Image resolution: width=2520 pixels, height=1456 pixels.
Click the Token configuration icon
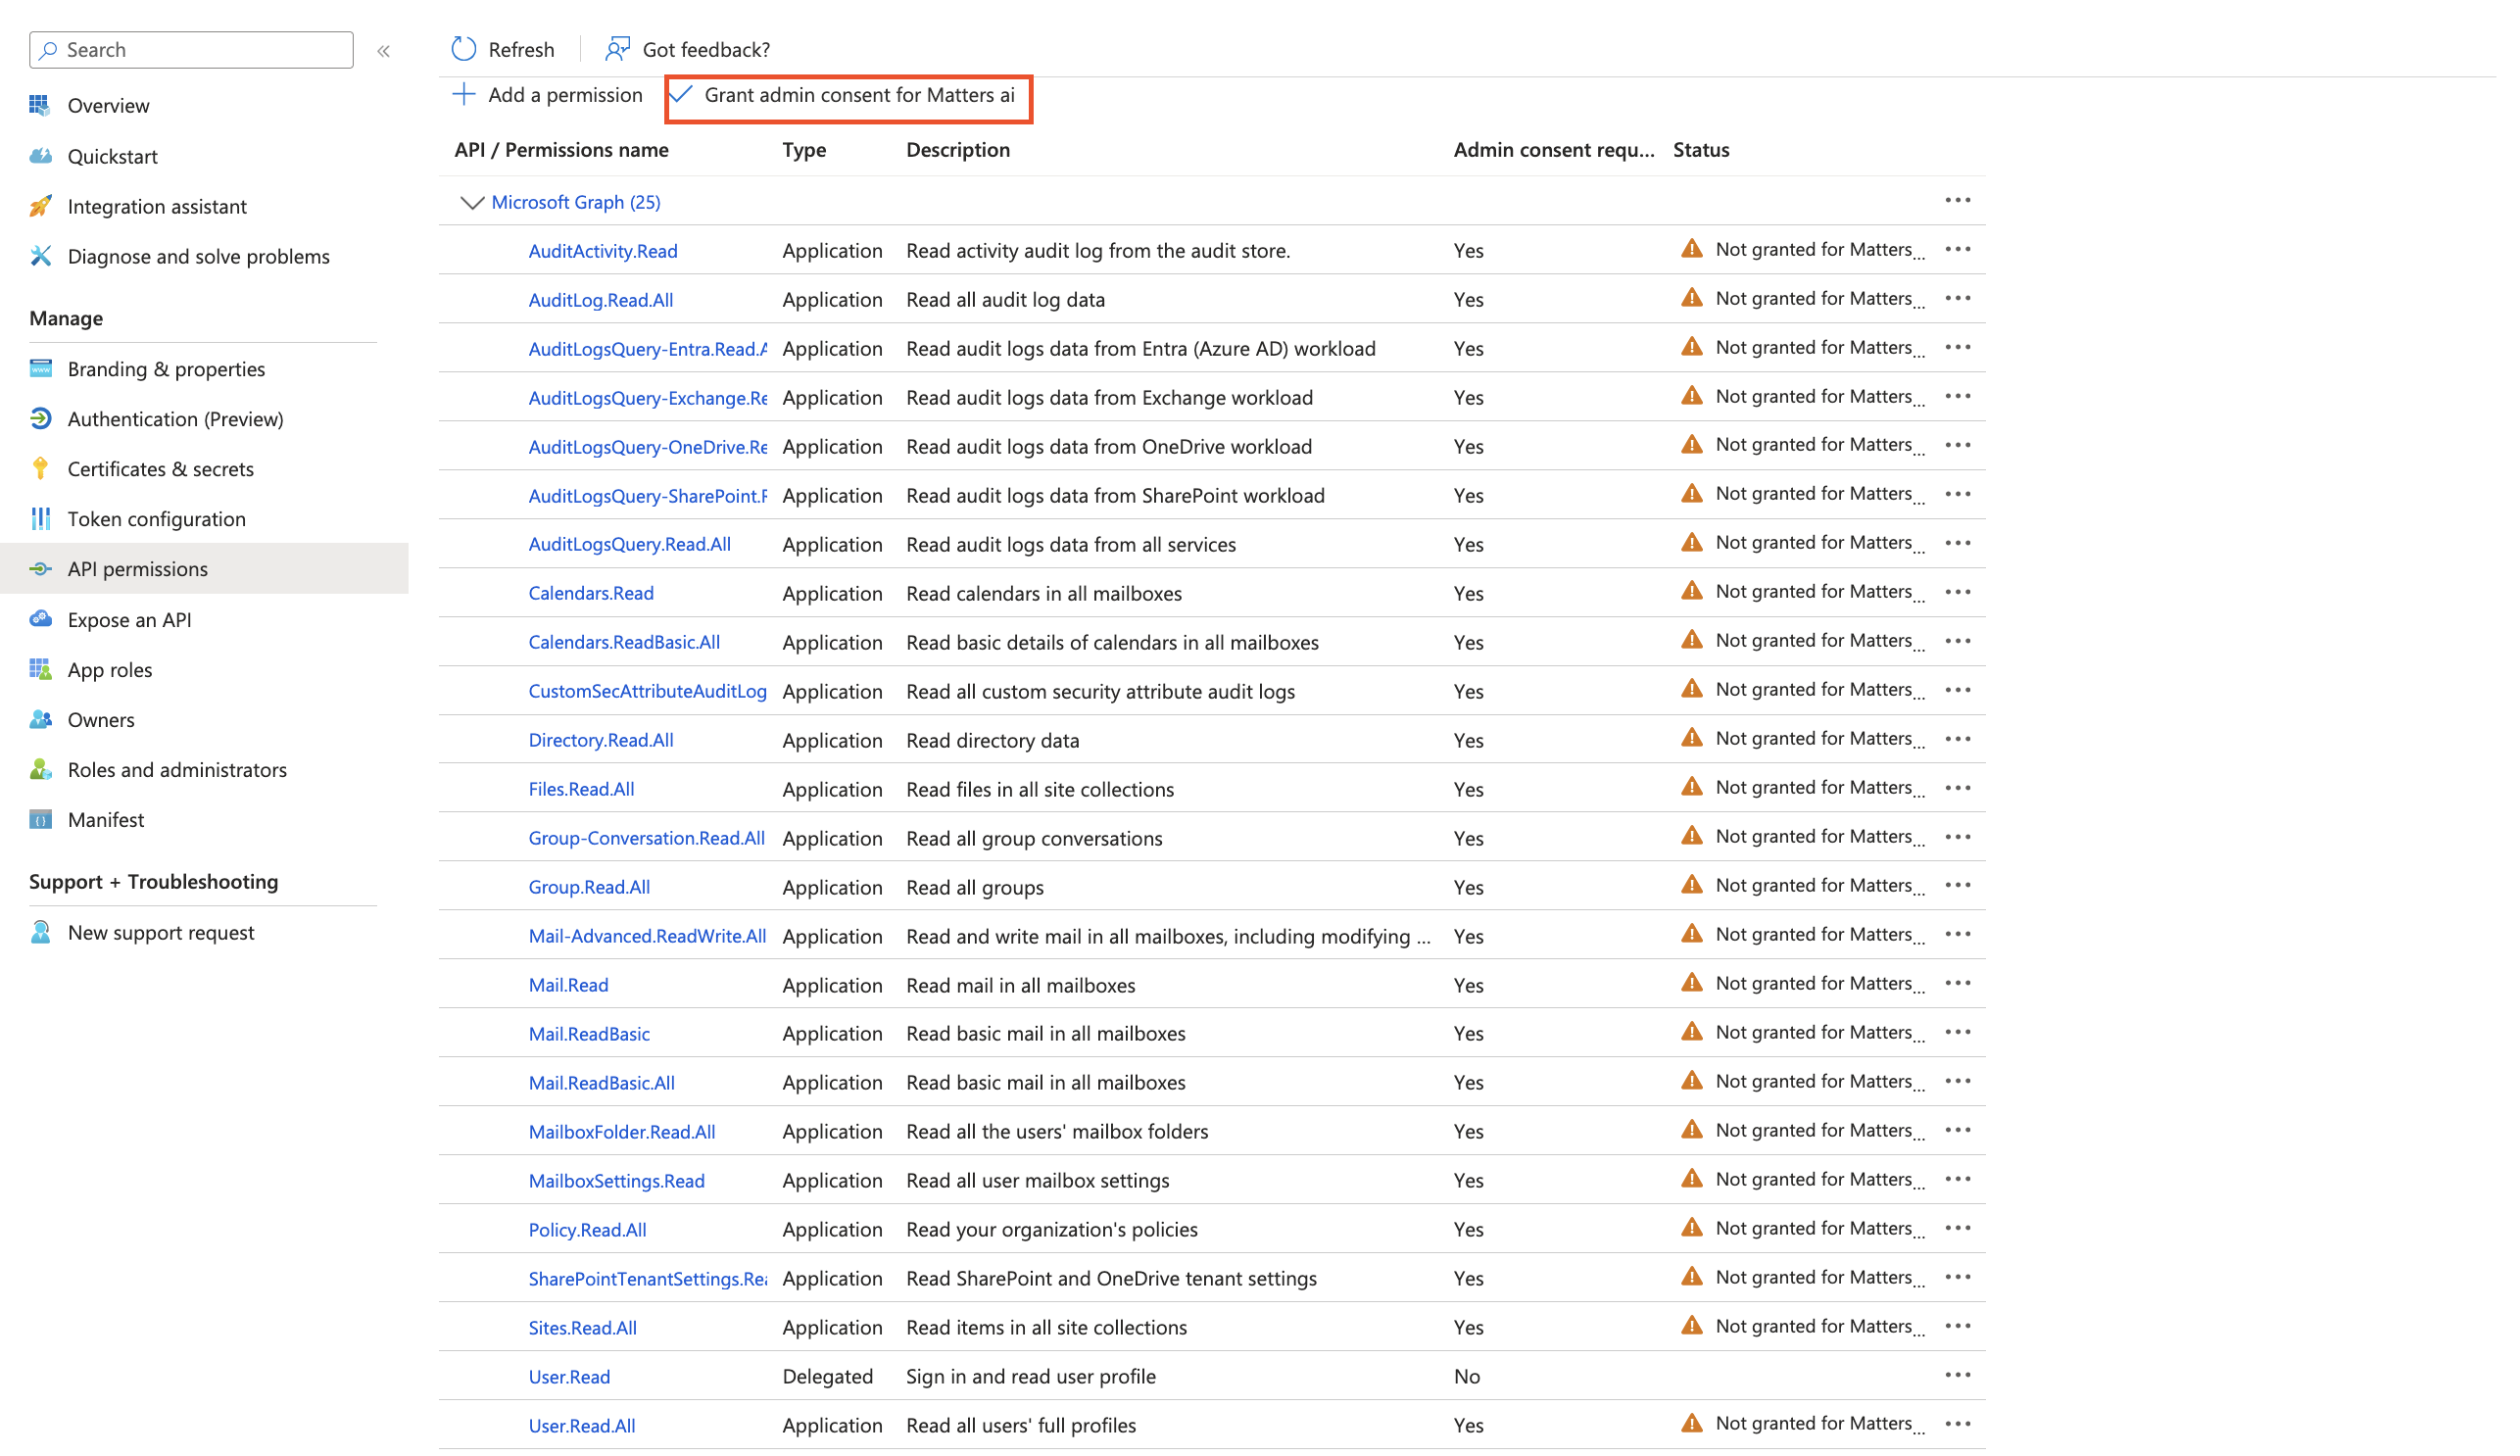click(x=40, y=518)
